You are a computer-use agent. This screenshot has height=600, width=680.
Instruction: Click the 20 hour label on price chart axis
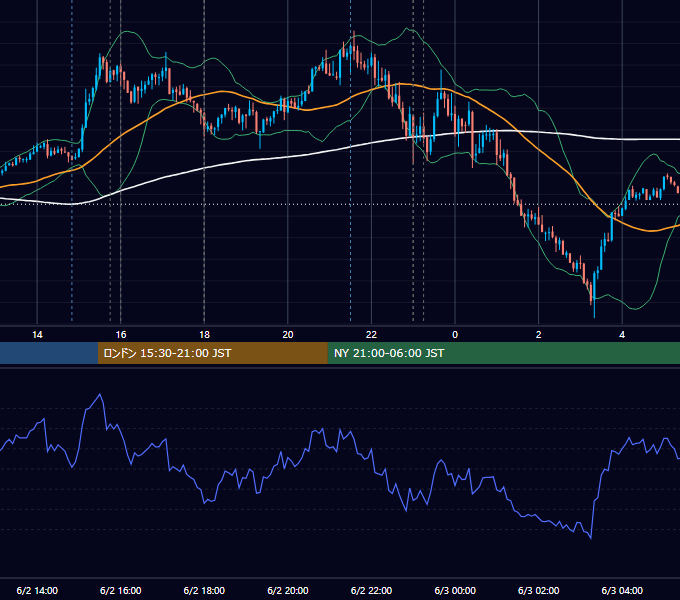pos(288,335)
